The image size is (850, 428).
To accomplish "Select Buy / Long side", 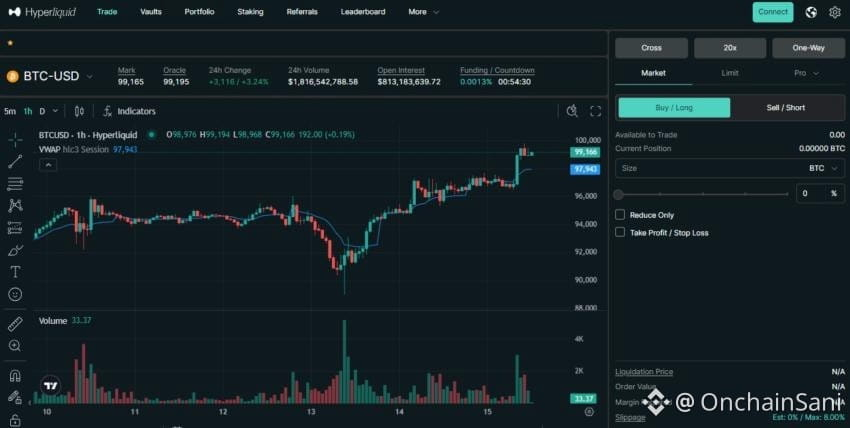I will (x=674, y=108).
